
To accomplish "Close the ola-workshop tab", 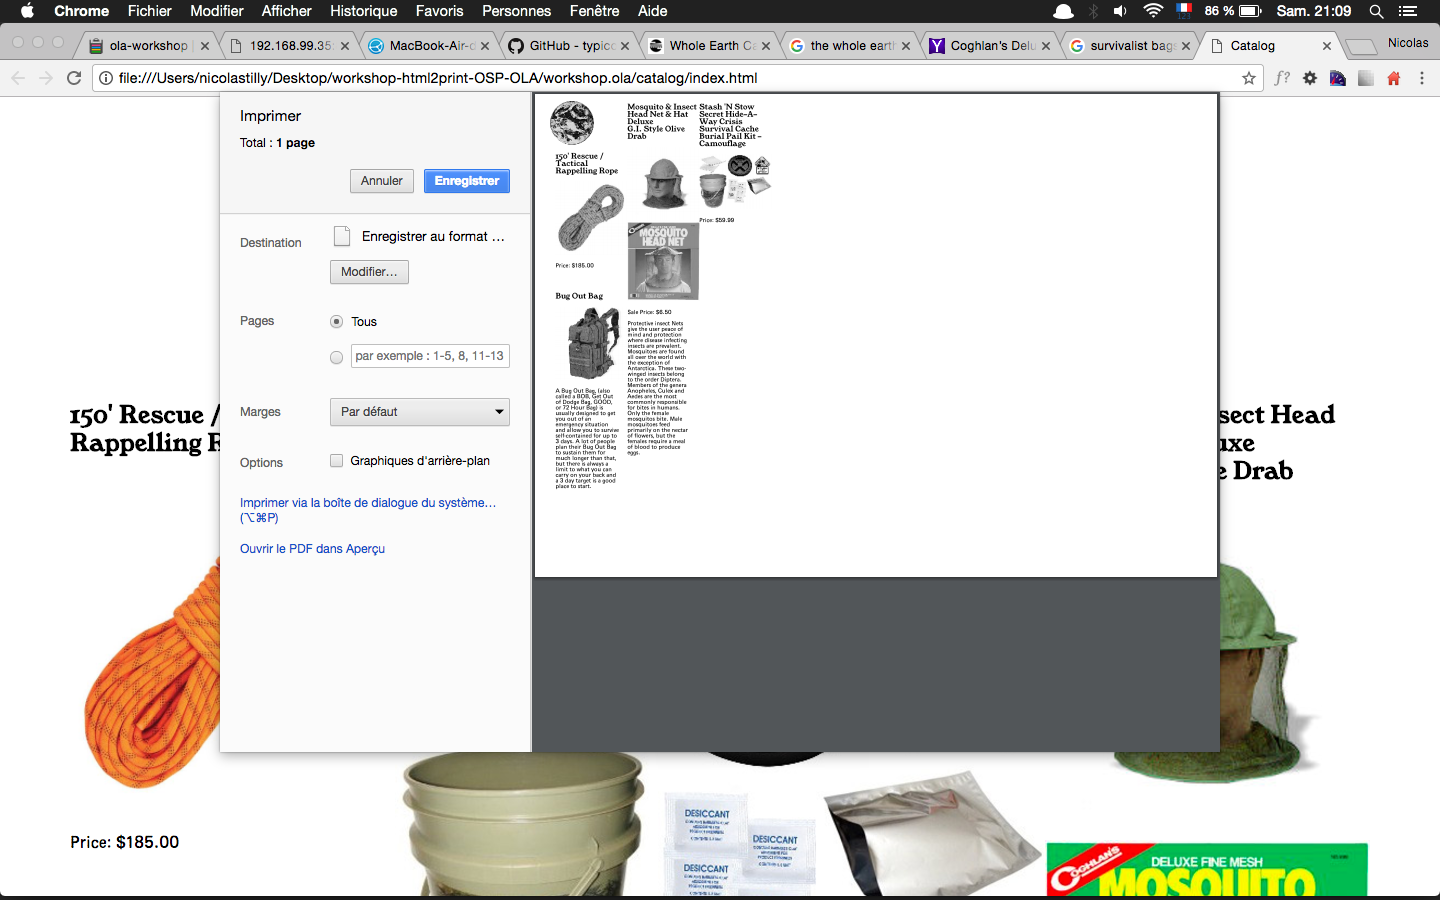I will pos(205,46).
